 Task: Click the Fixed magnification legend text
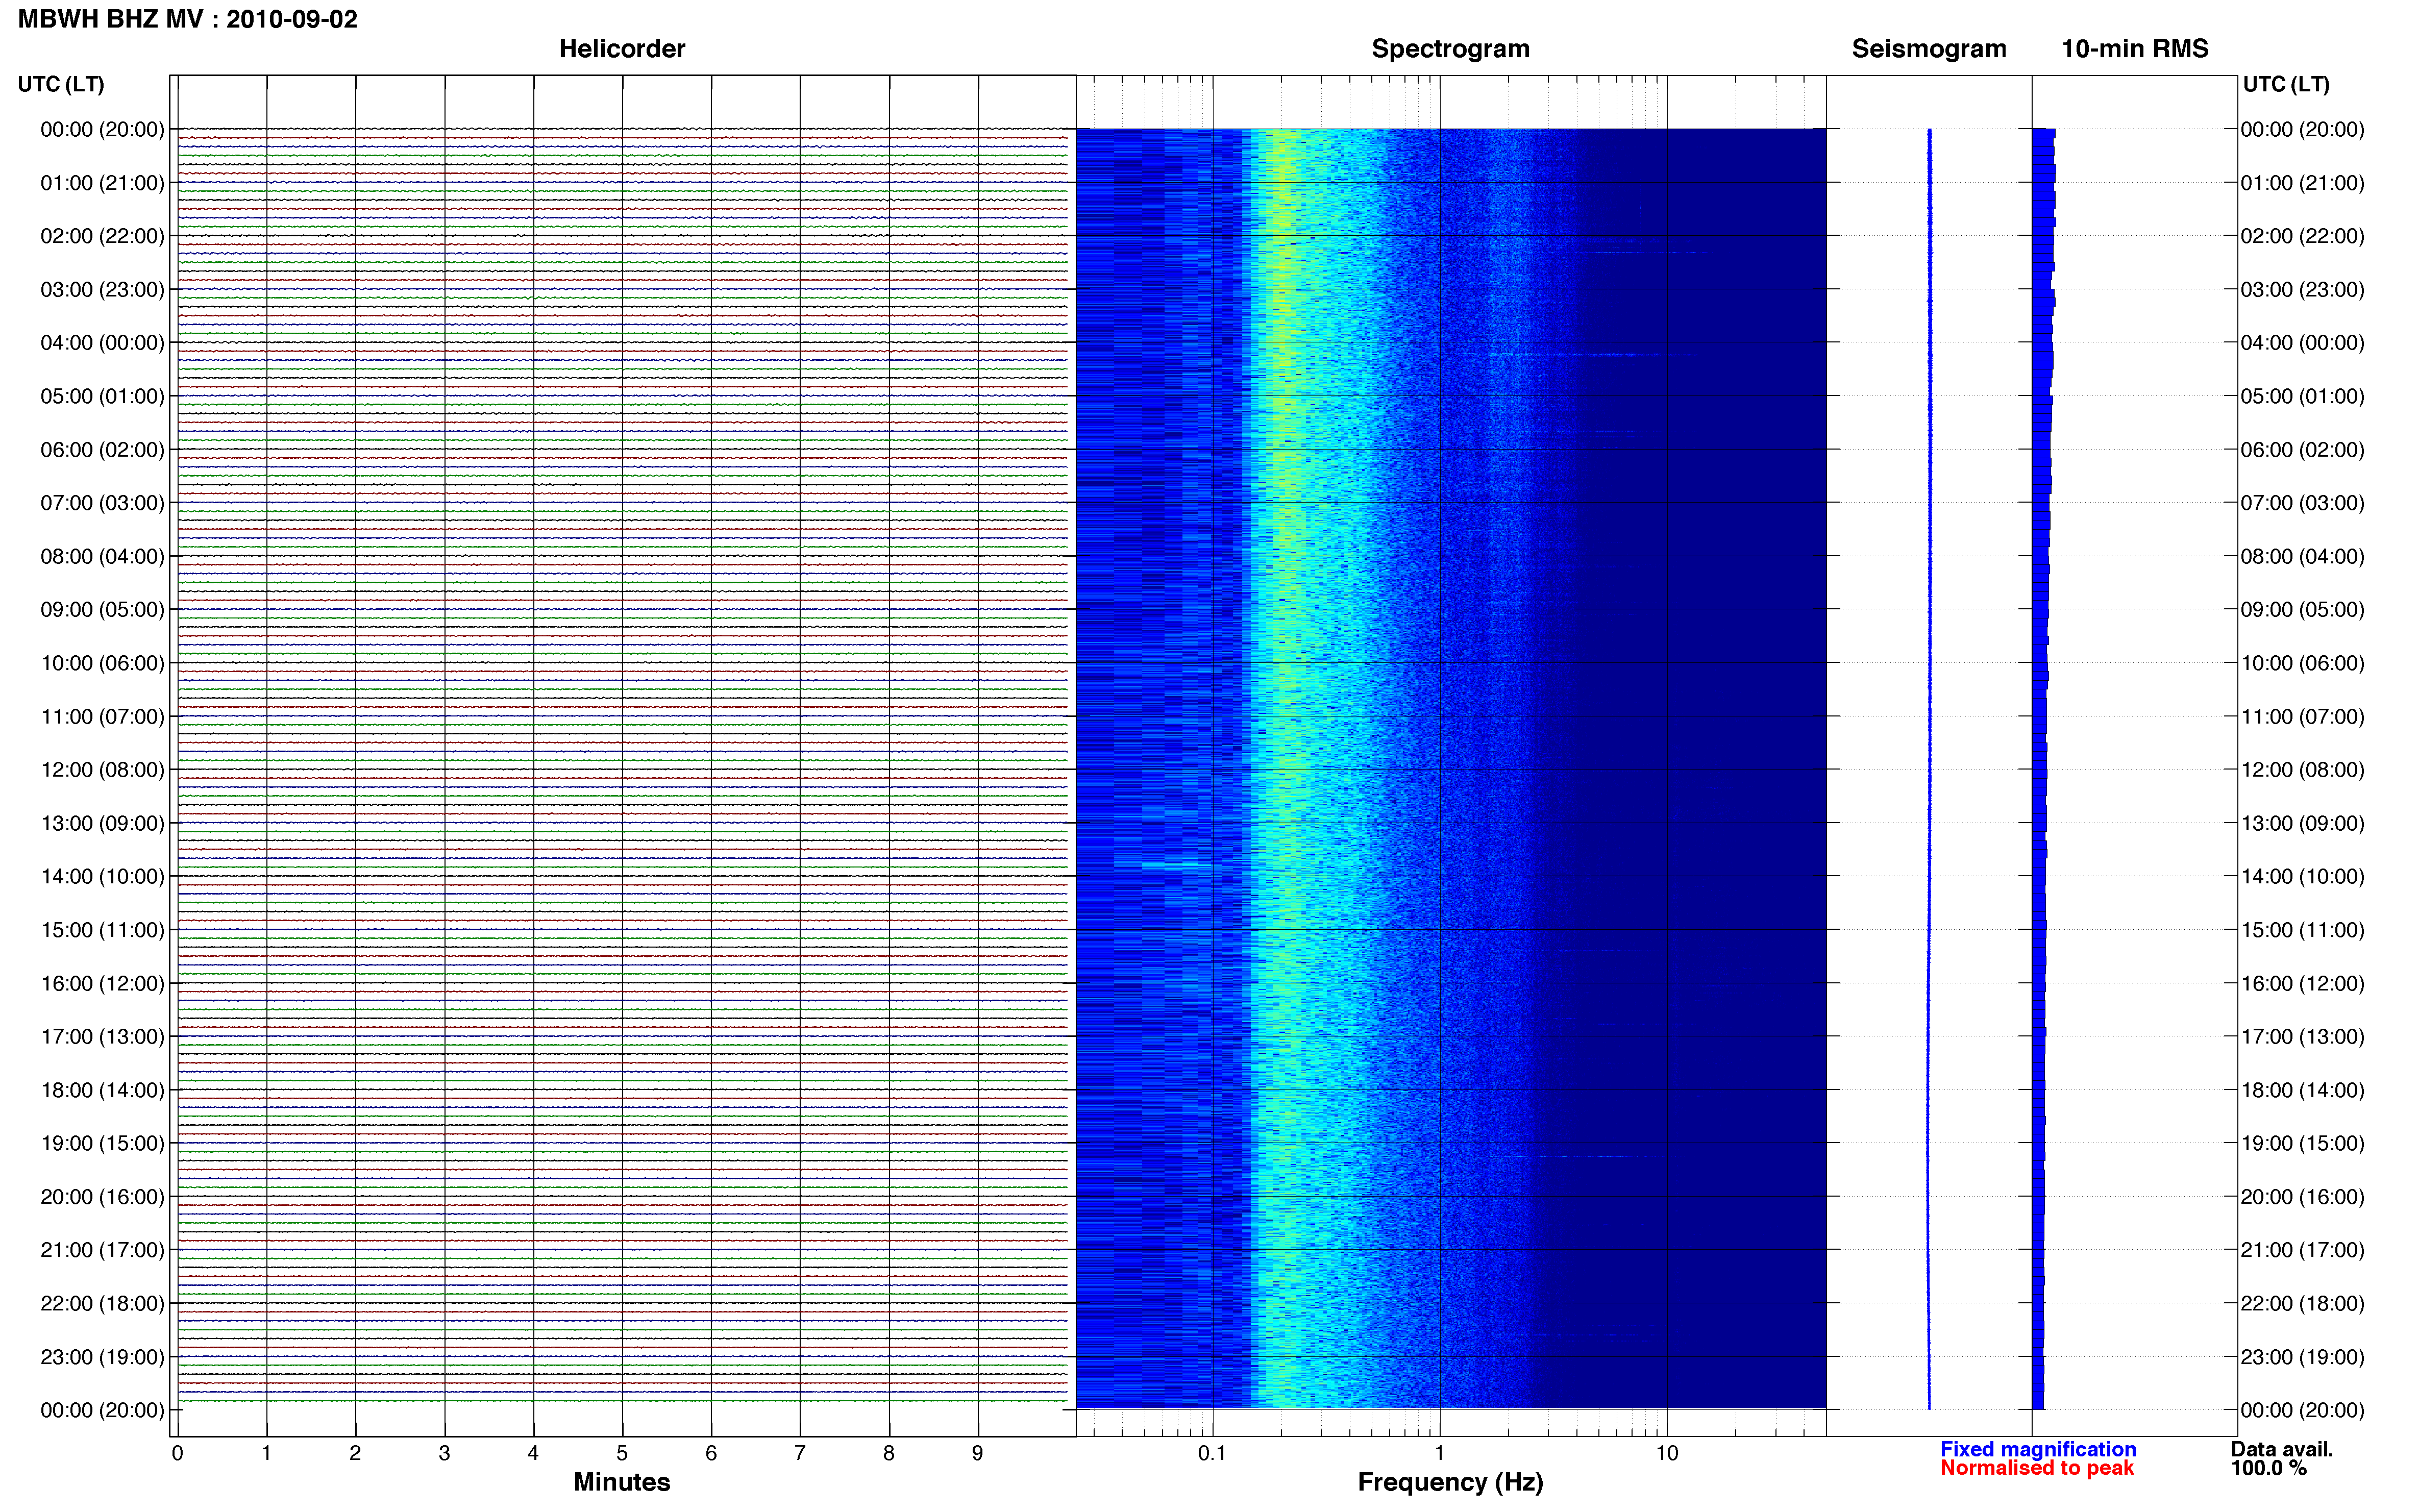(2038, 1449)
